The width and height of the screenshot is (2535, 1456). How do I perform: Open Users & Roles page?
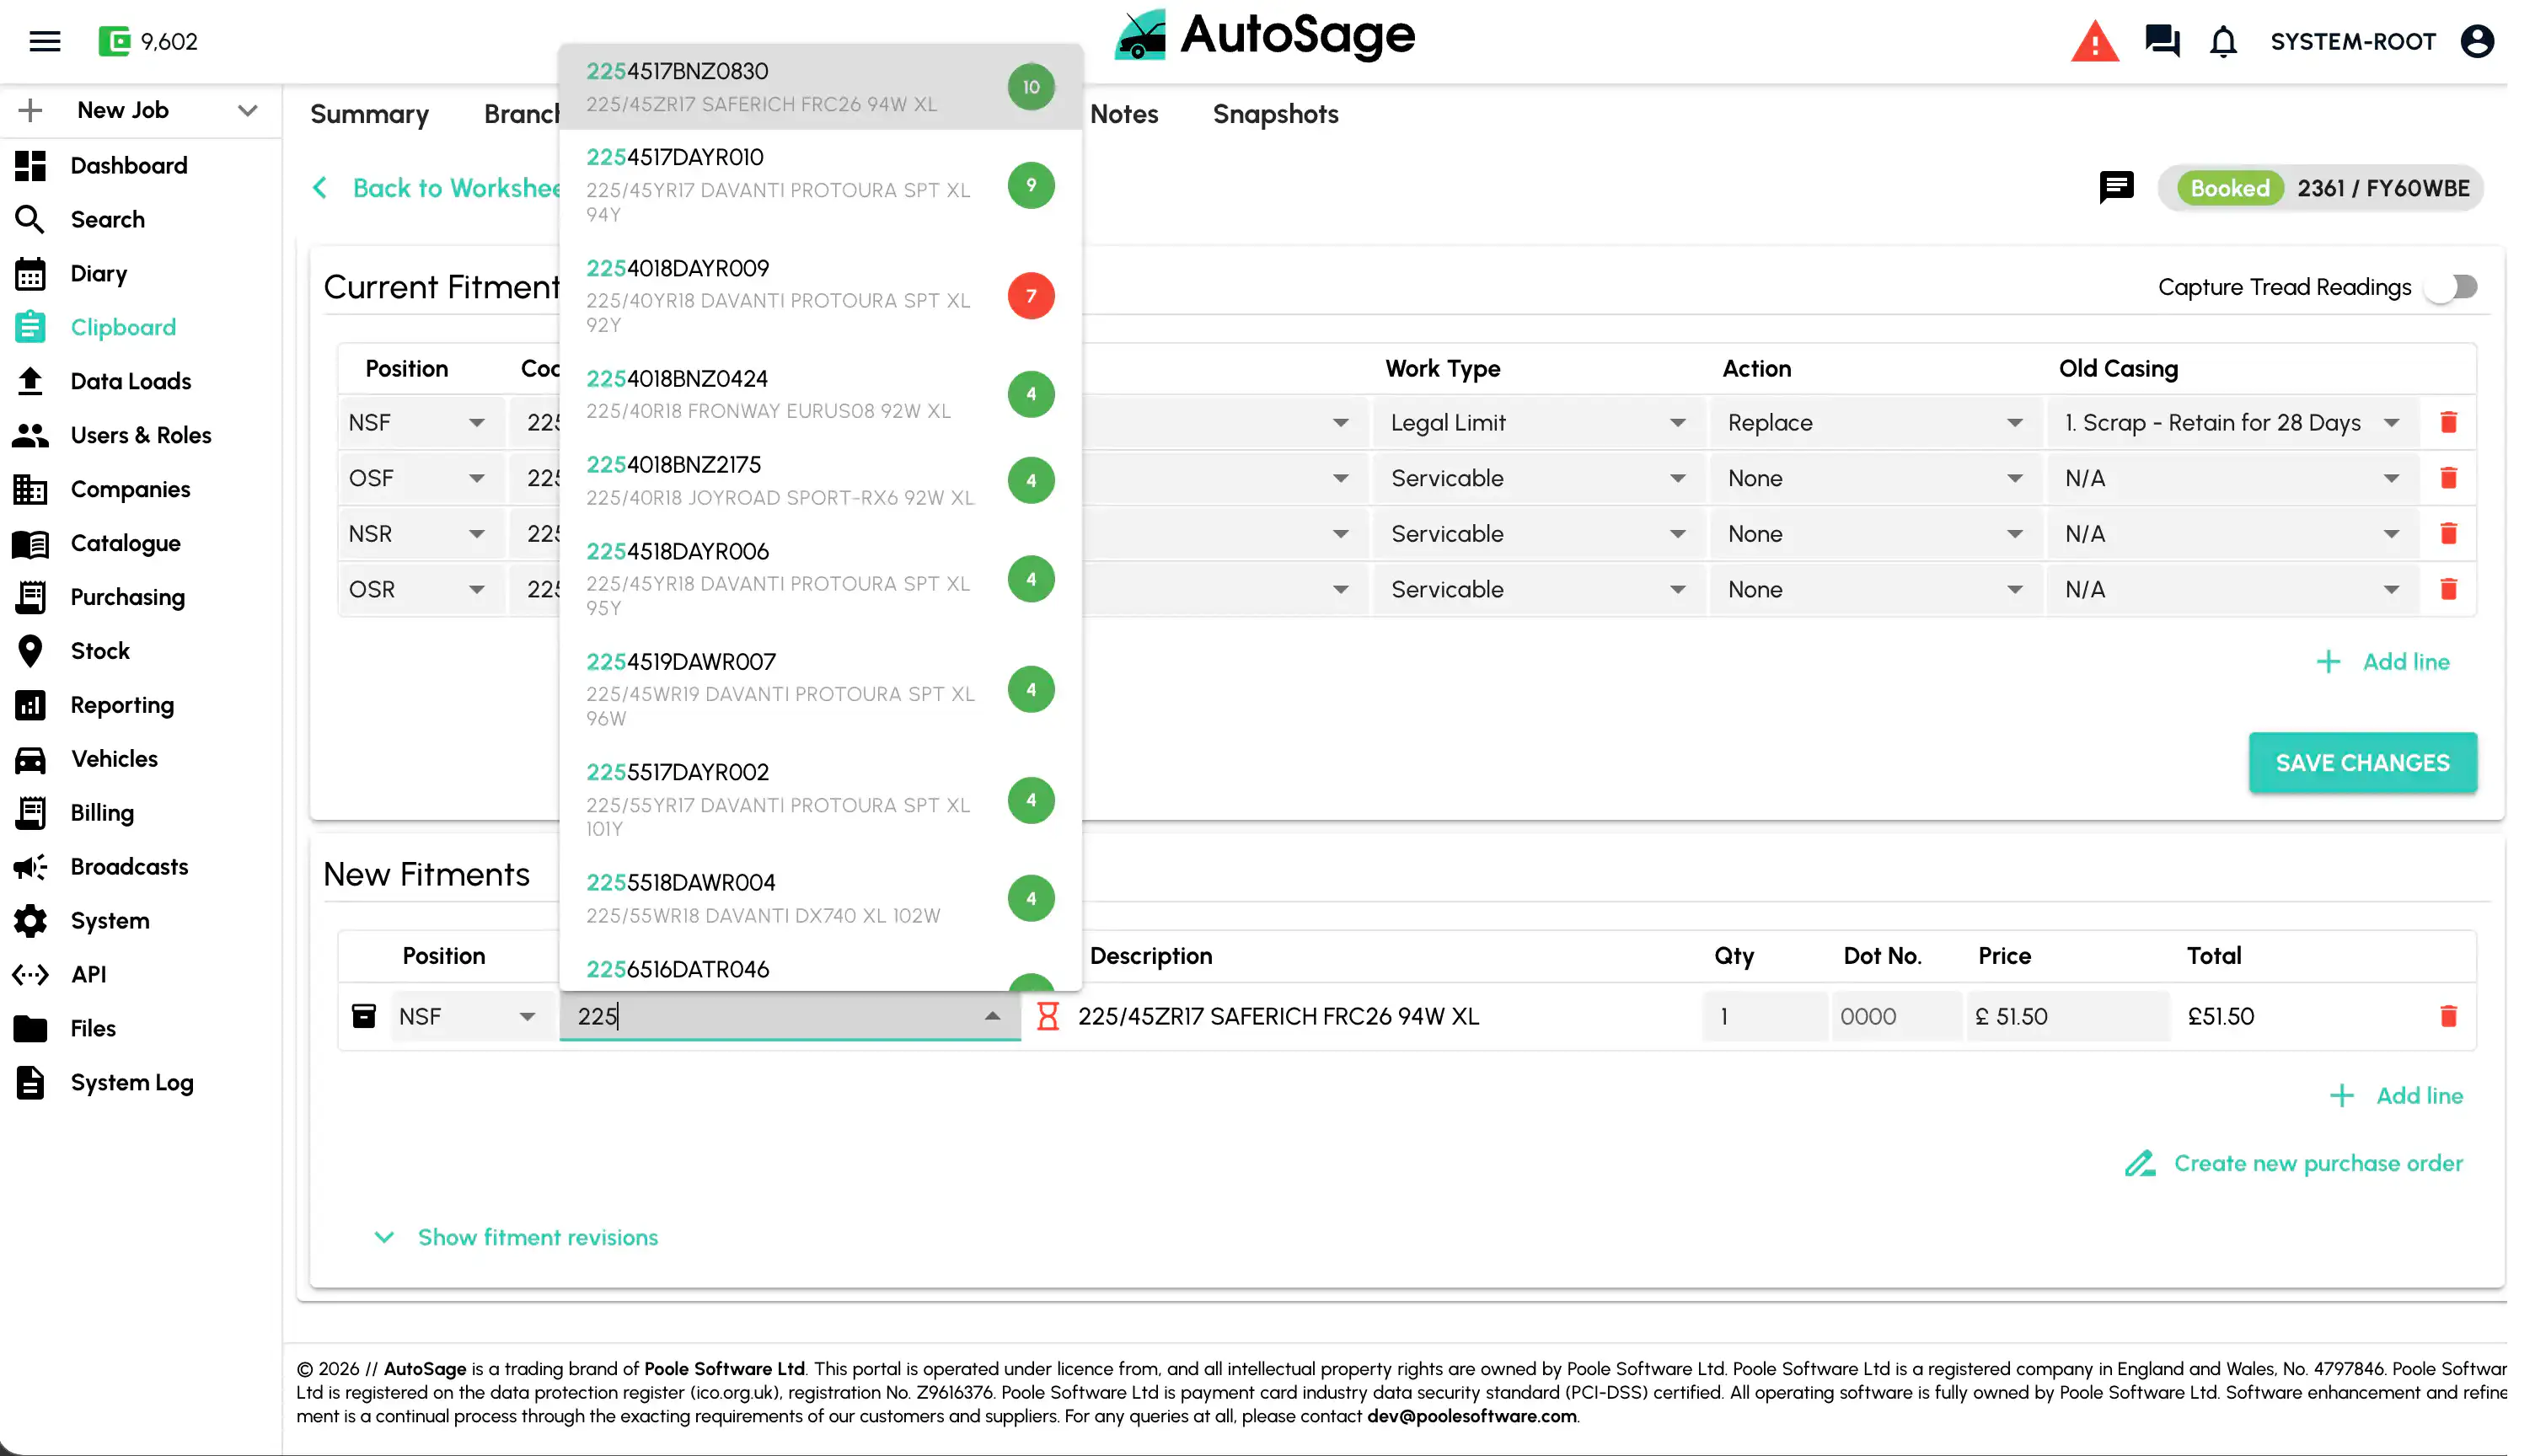[141, 435]
